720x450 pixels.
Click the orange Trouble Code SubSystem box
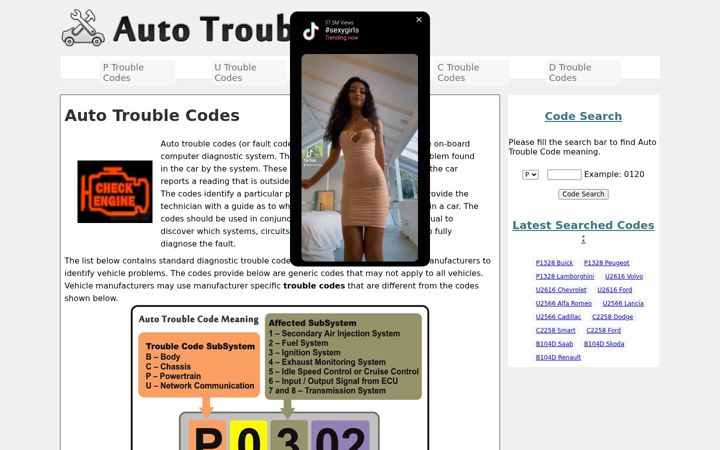tap(199, 365)
